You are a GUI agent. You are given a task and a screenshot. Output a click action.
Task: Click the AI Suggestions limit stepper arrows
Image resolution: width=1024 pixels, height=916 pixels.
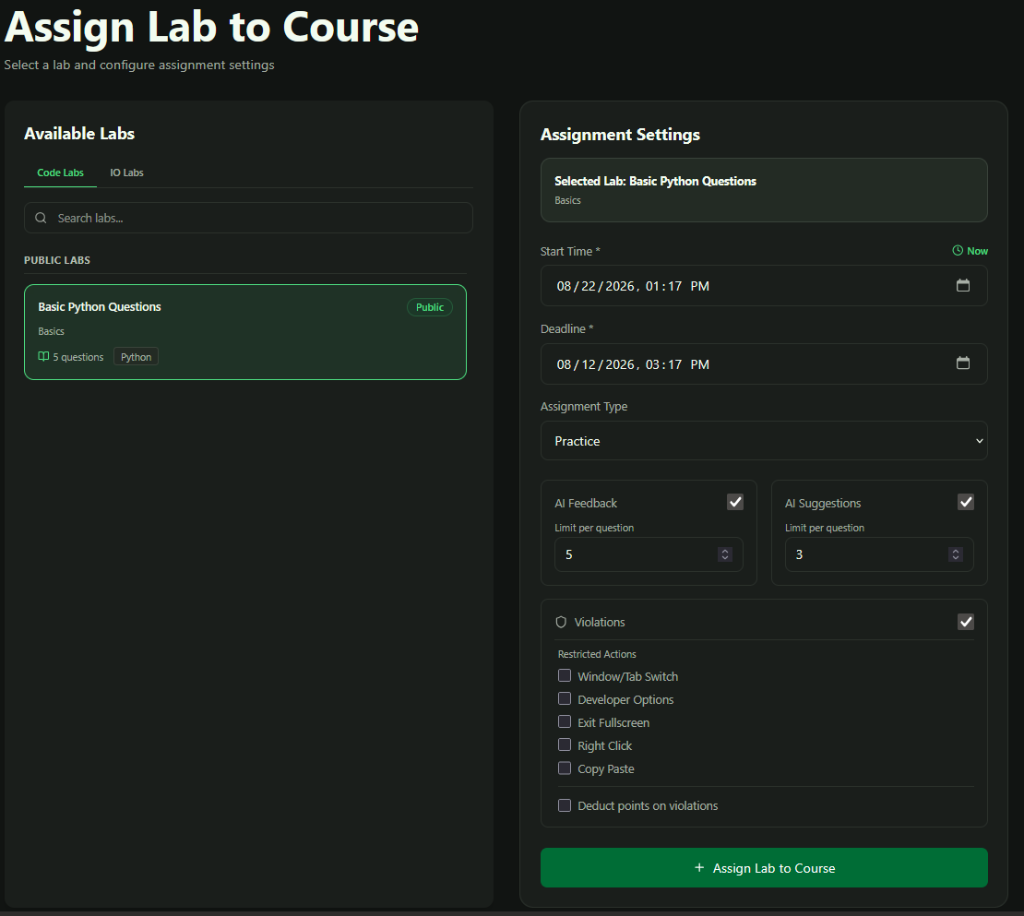coord(955,555)
